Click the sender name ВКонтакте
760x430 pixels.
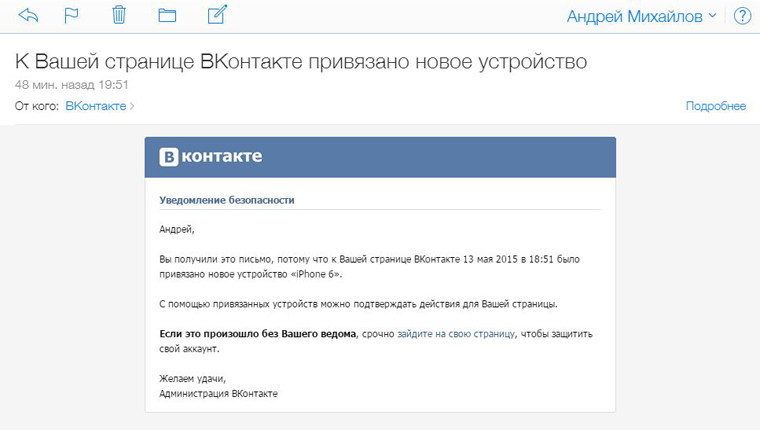[95, 106]
